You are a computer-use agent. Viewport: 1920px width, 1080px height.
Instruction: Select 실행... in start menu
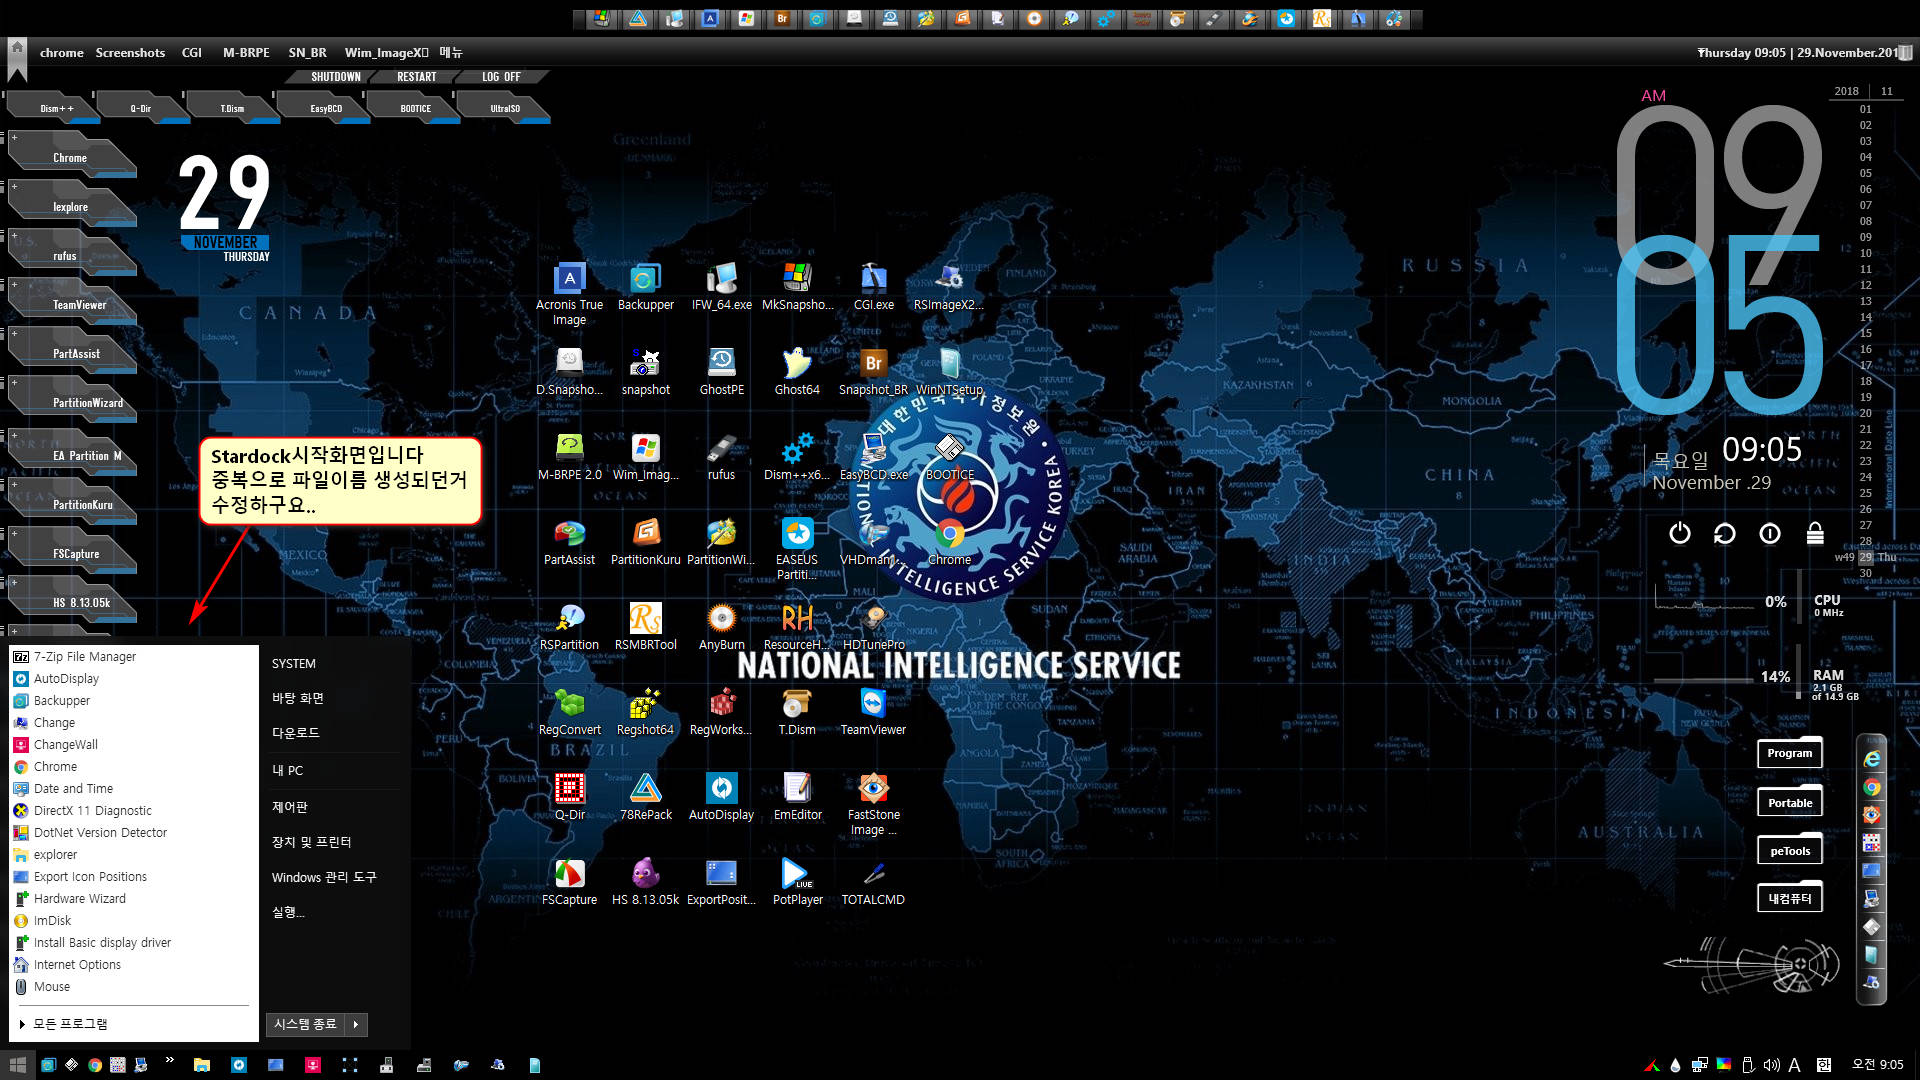[288, 912]
